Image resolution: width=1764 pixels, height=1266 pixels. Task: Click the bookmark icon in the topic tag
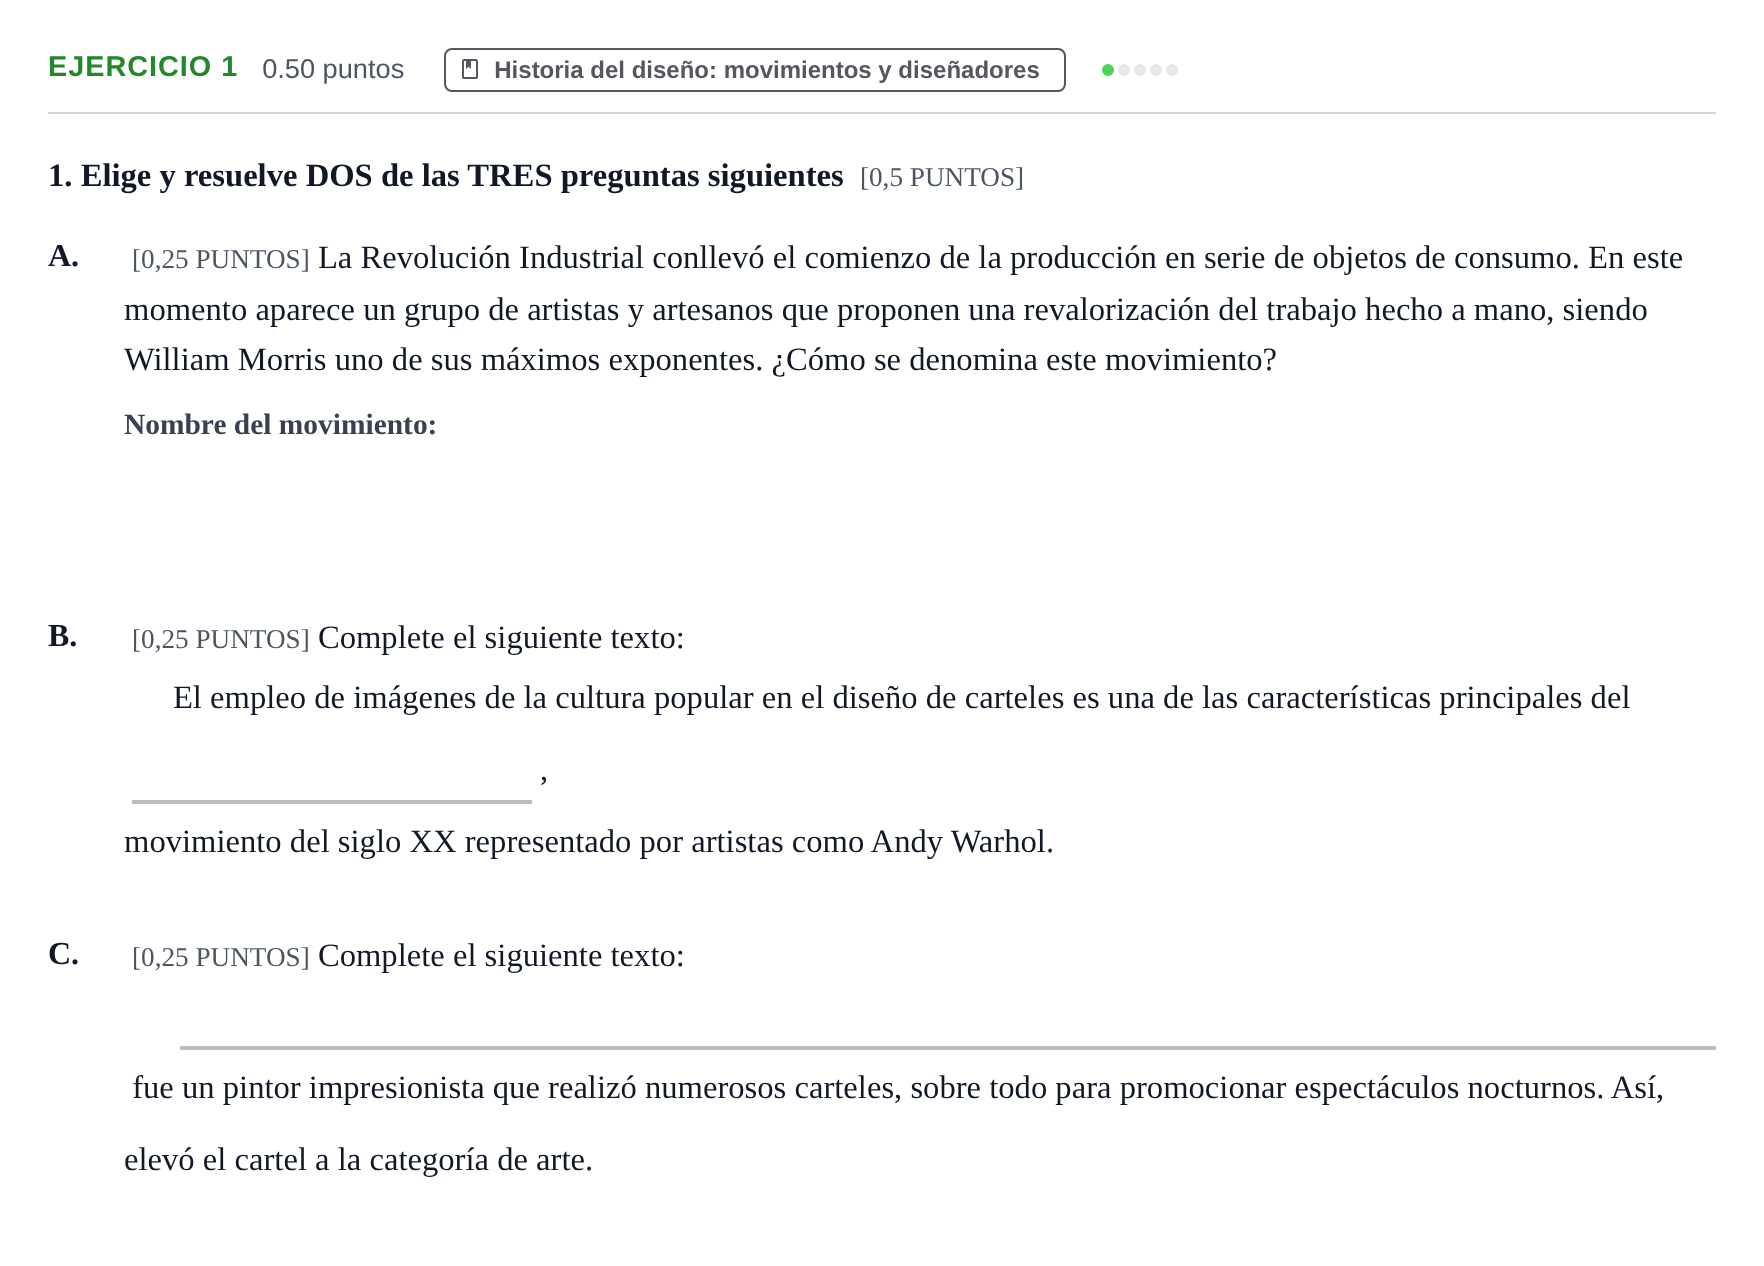pyautogui.click(x=470, y=70)
